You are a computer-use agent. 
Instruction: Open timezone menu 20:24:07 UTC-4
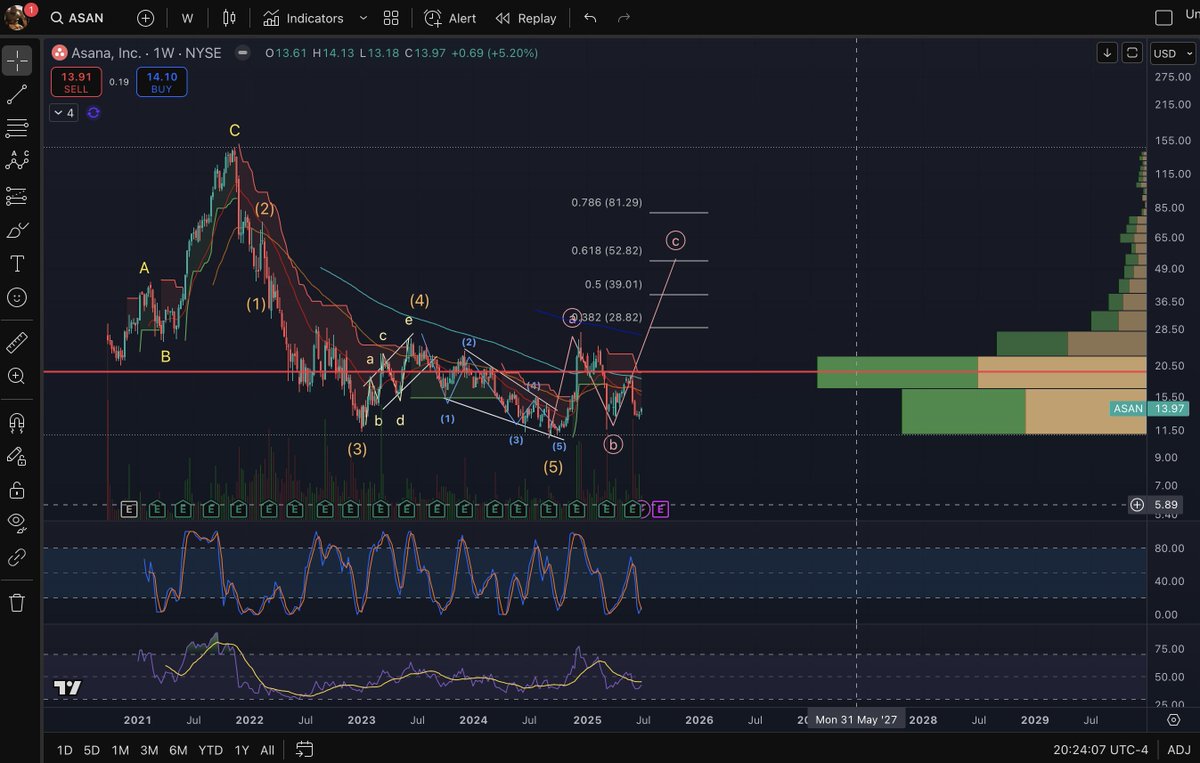click(x=1100, y=750)
